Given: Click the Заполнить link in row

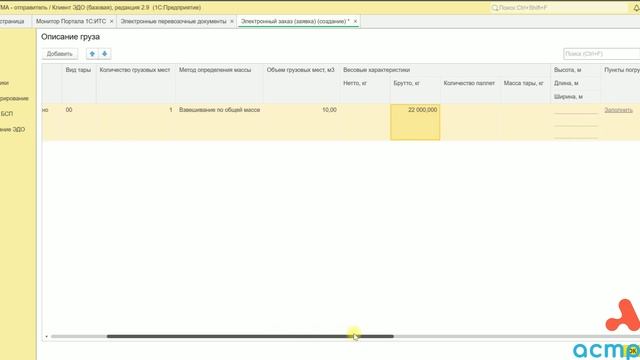Looking at the screenshot, I should click(x=618, y=110).
